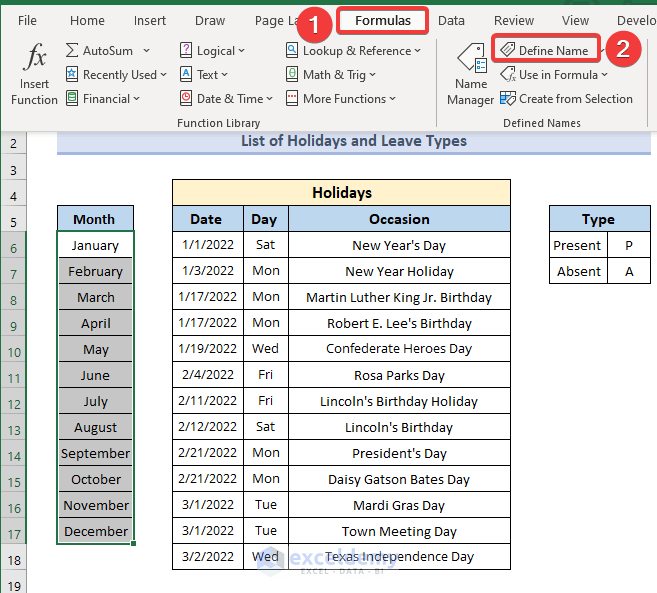Open the File menu tab
657x593 pixels.
click(x=27, y=21)
